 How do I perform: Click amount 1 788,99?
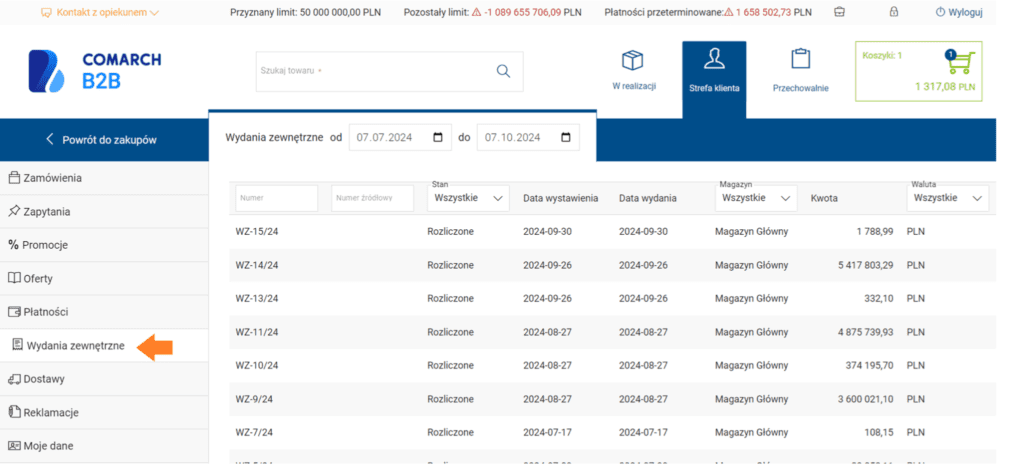(x=876, y=231)
